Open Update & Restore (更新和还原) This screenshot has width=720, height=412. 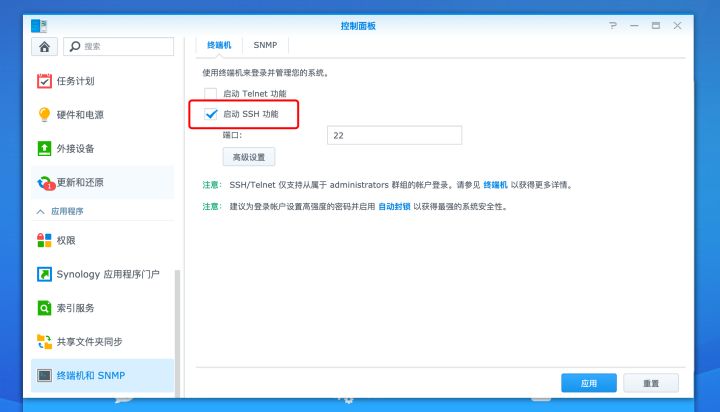tap(79, 183)
